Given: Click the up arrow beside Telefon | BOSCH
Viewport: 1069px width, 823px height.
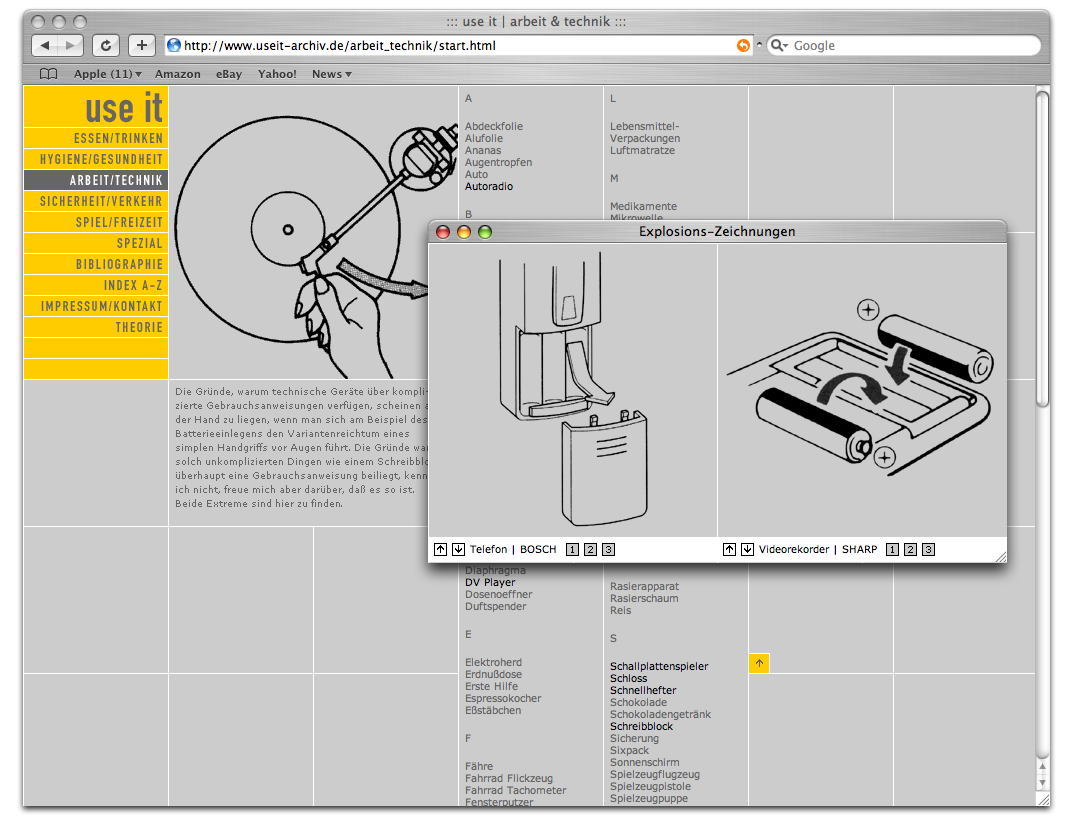Looking at the screenshot, I should click(x=440, y=550).
